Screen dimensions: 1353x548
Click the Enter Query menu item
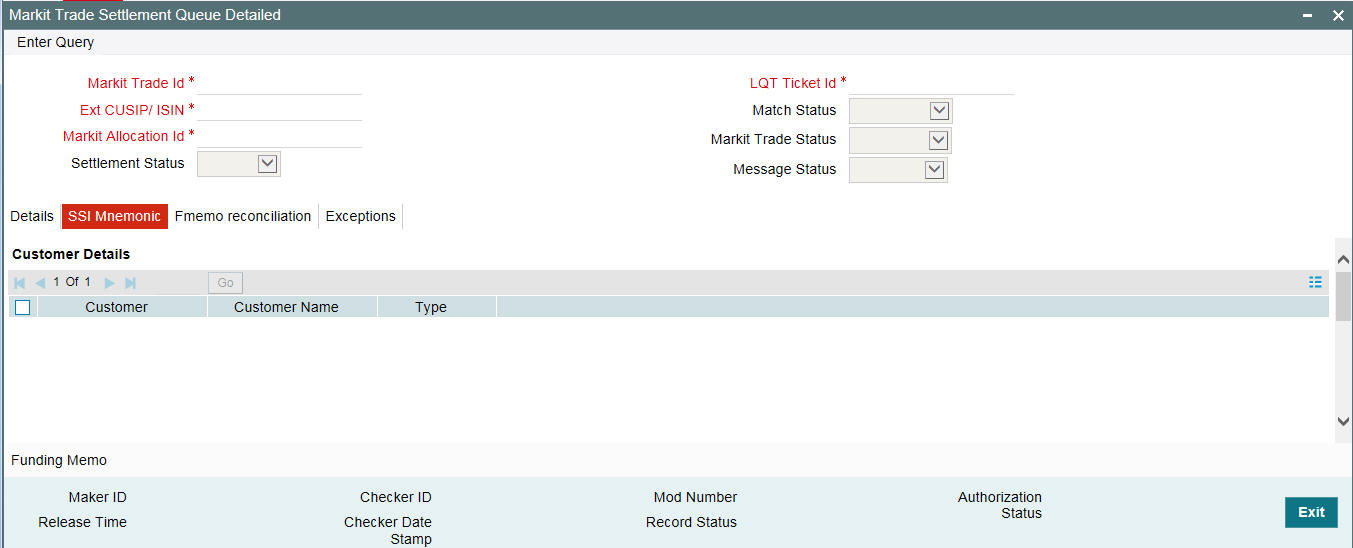pos(56,42)
